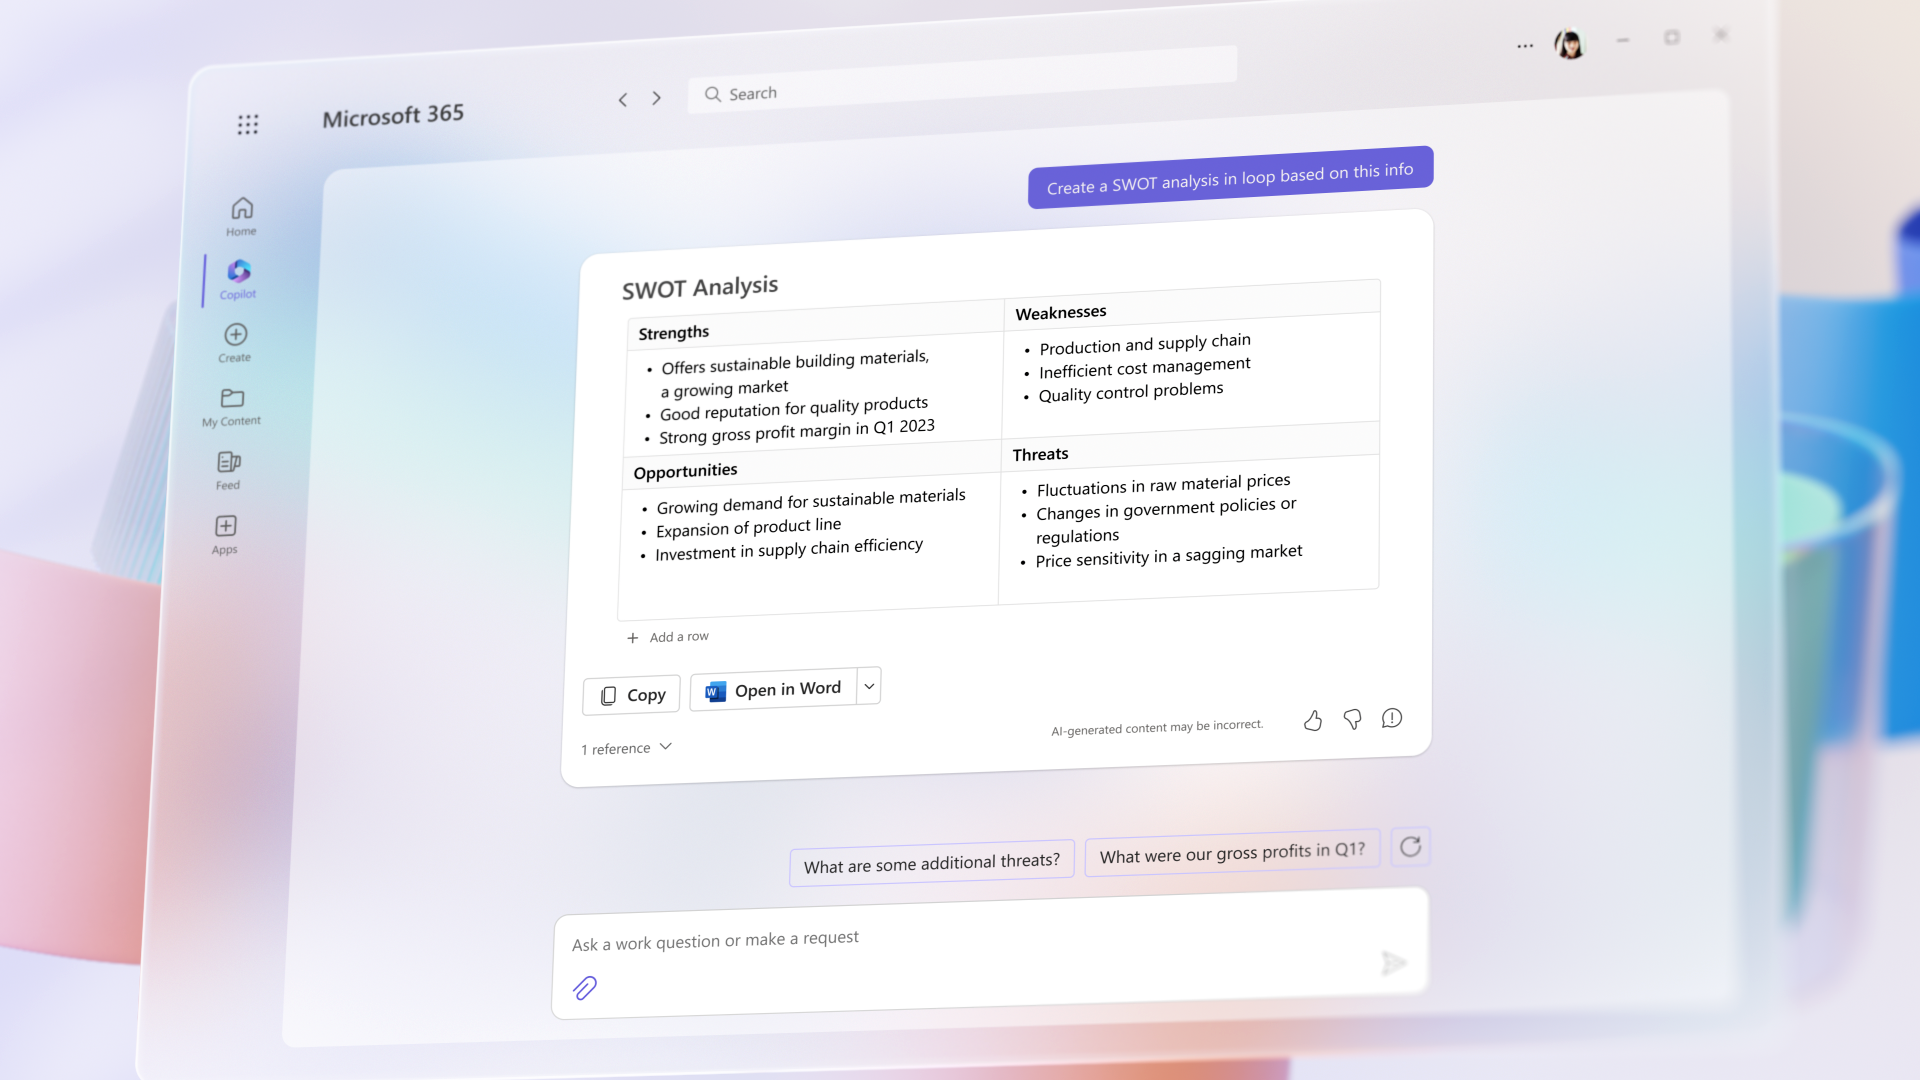The width and height of the screenshot is (1920, 1080).
Task: Click the thumbs up feedback icon
Action: click(1313, 719)
